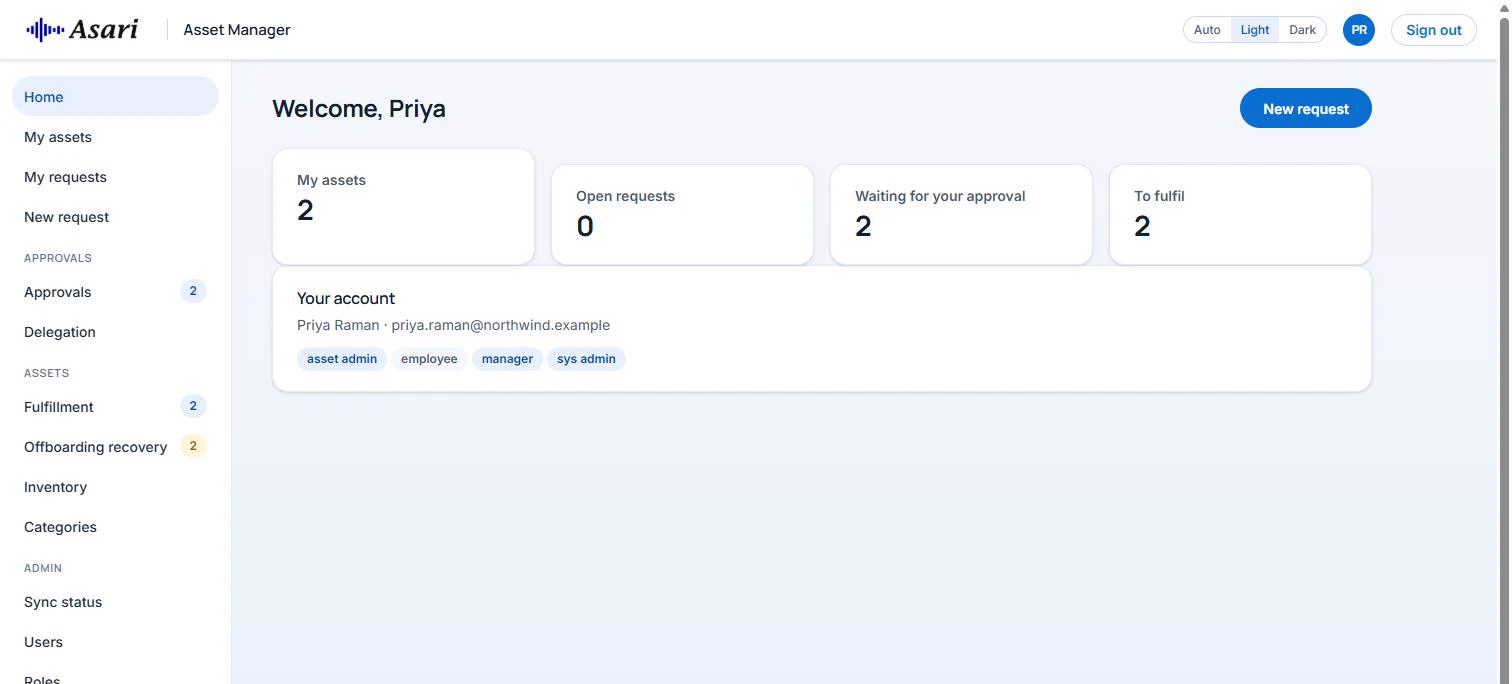Select New request in sidebar
The height and width of the screenshot is (684, 1512).
(x=115, y=217)
